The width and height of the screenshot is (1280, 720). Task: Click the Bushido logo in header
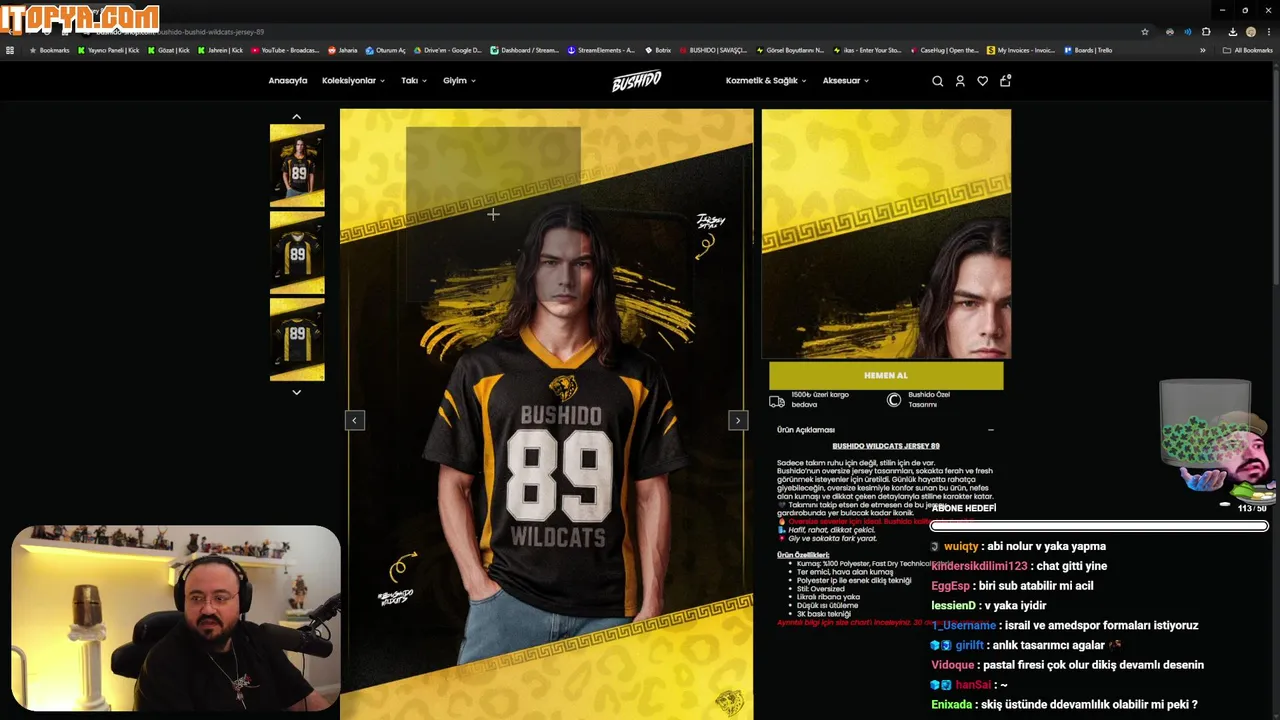637,81
